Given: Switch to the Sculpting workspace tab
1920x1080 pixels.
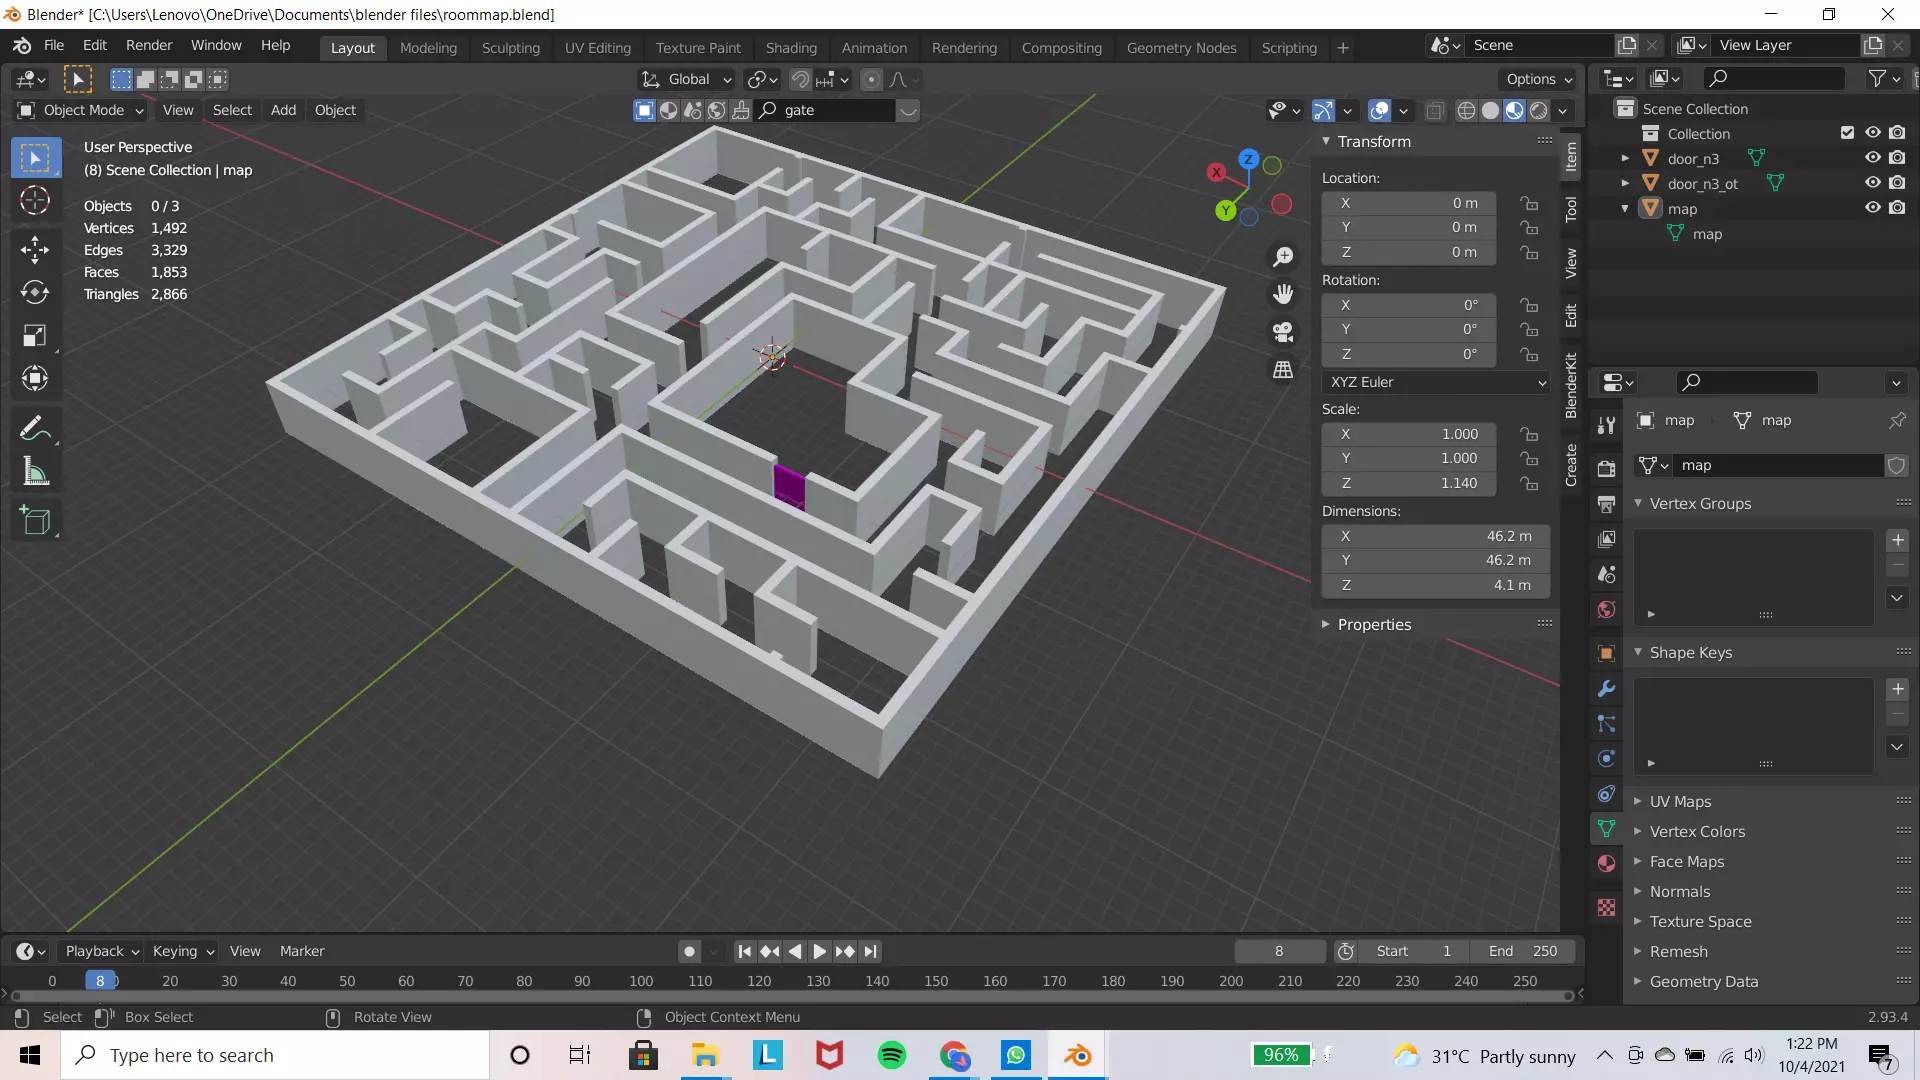Looking at the screenshot, I should (510, 47).
